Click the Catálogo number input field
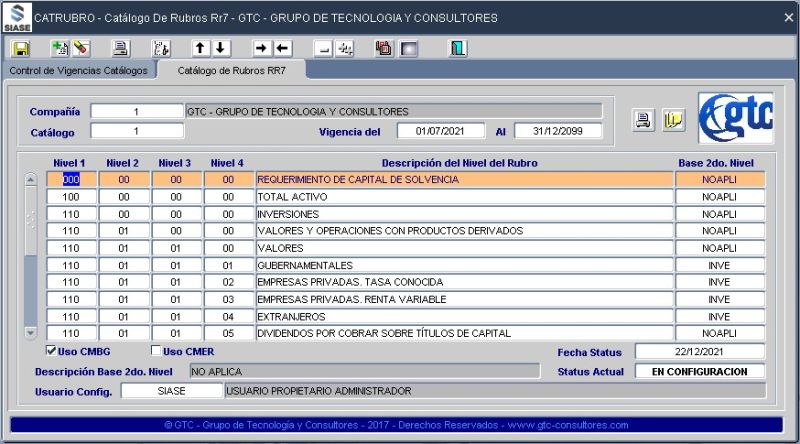The width and height of the screenshot is (800, 444). pos(137,131)
